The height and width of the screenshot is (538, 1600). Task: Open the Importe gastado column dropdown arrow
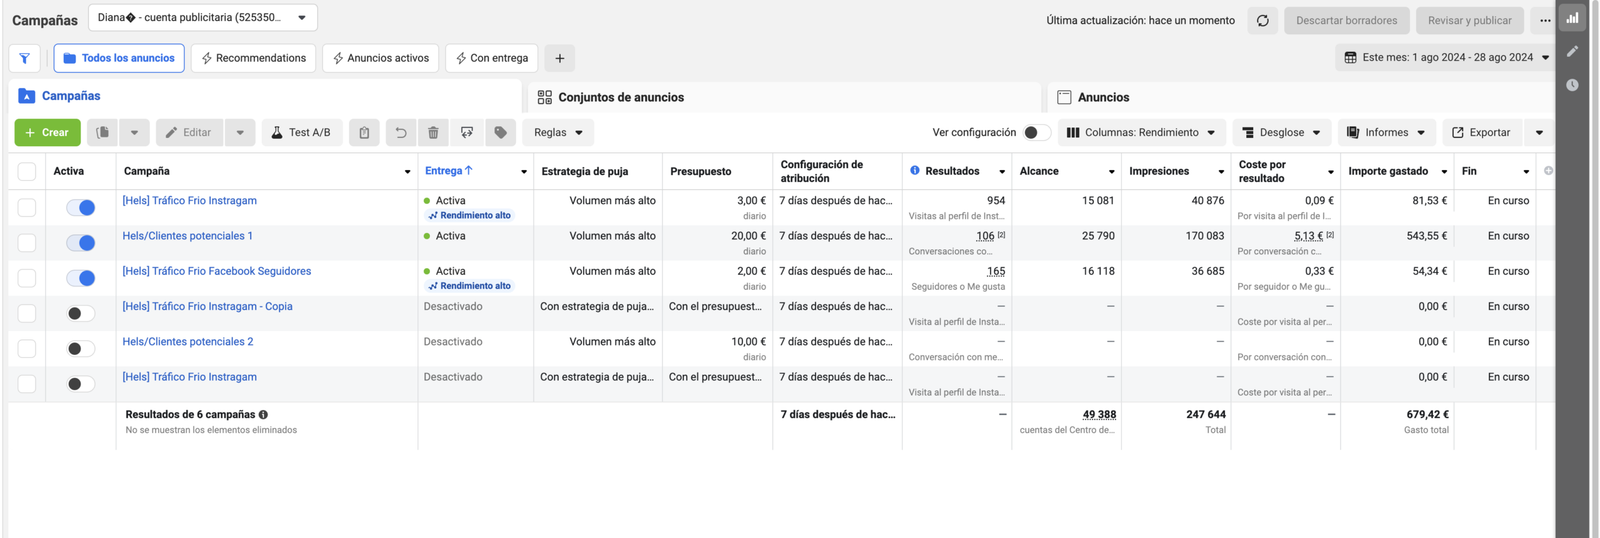1444,172
